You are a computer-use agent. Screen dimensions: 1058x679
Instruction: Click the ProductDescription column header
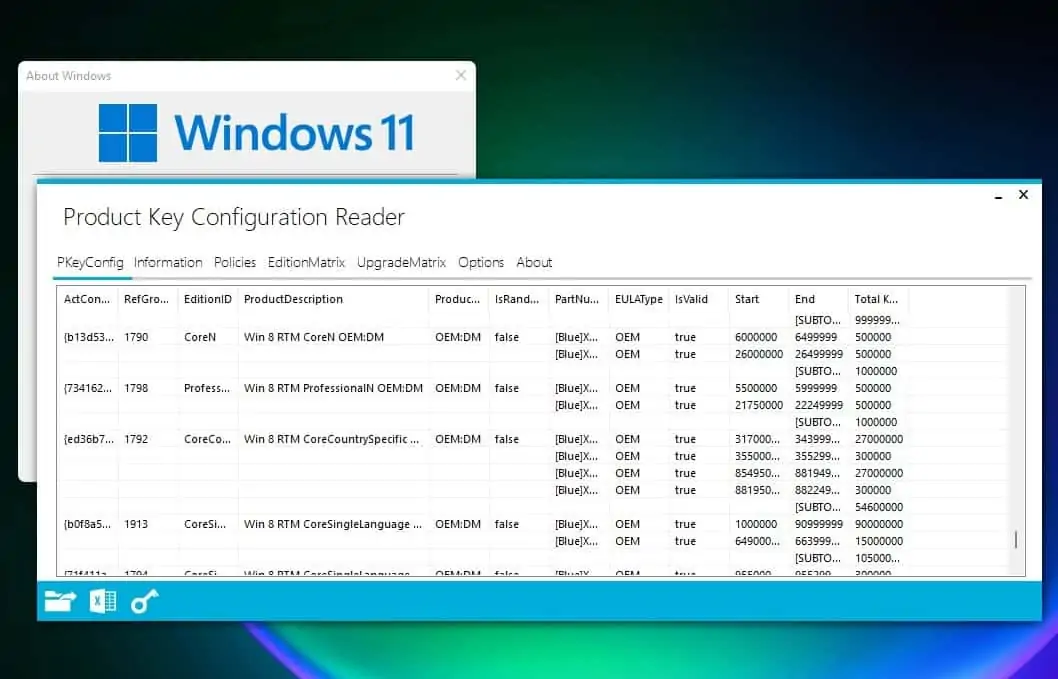296,299
